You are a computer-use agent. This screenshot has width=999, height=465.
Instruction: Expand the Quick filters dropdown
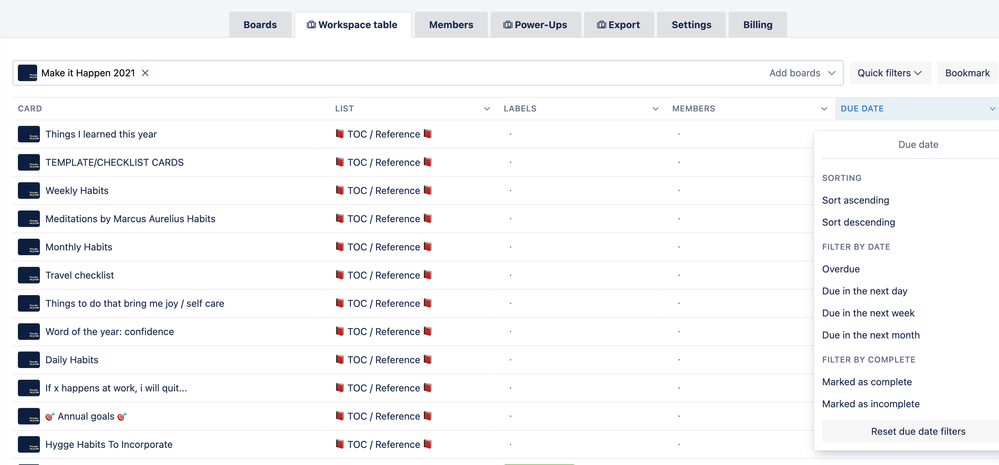(x=890, y=73)
